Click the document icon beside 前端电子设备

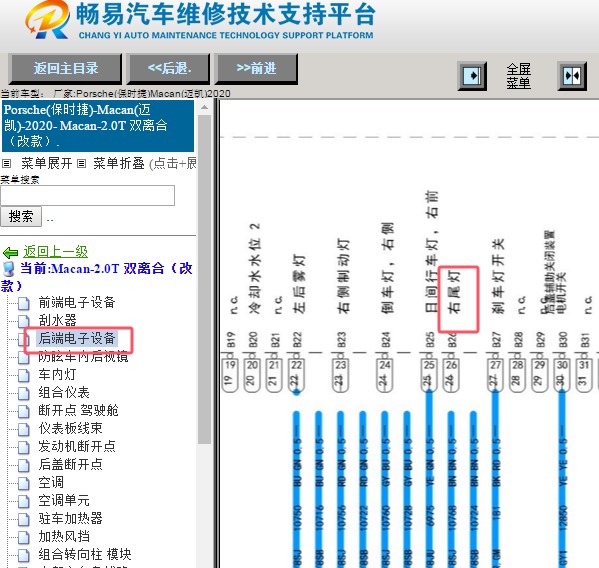coord(24,303)
